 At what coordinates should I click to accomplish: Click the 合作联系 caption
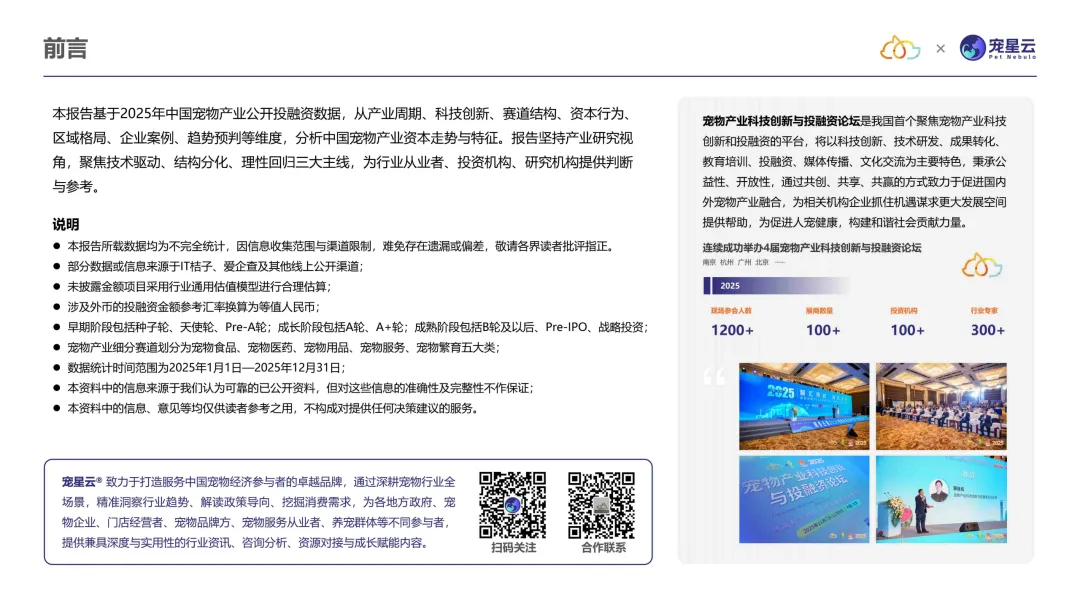(603, 547)
